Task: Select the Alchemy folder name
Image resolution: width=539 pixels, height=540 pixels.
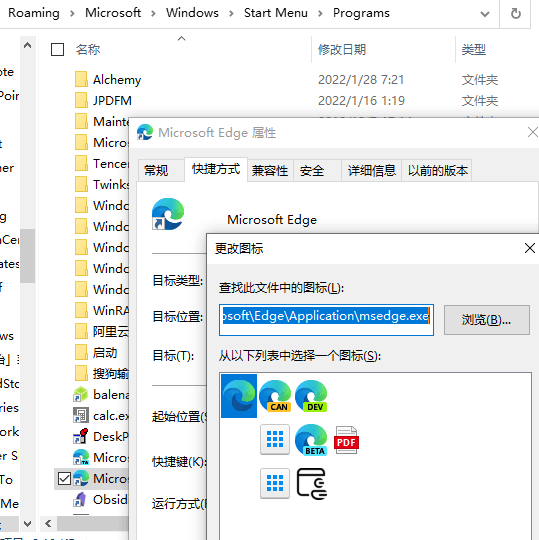Action: tap(117, 80)
